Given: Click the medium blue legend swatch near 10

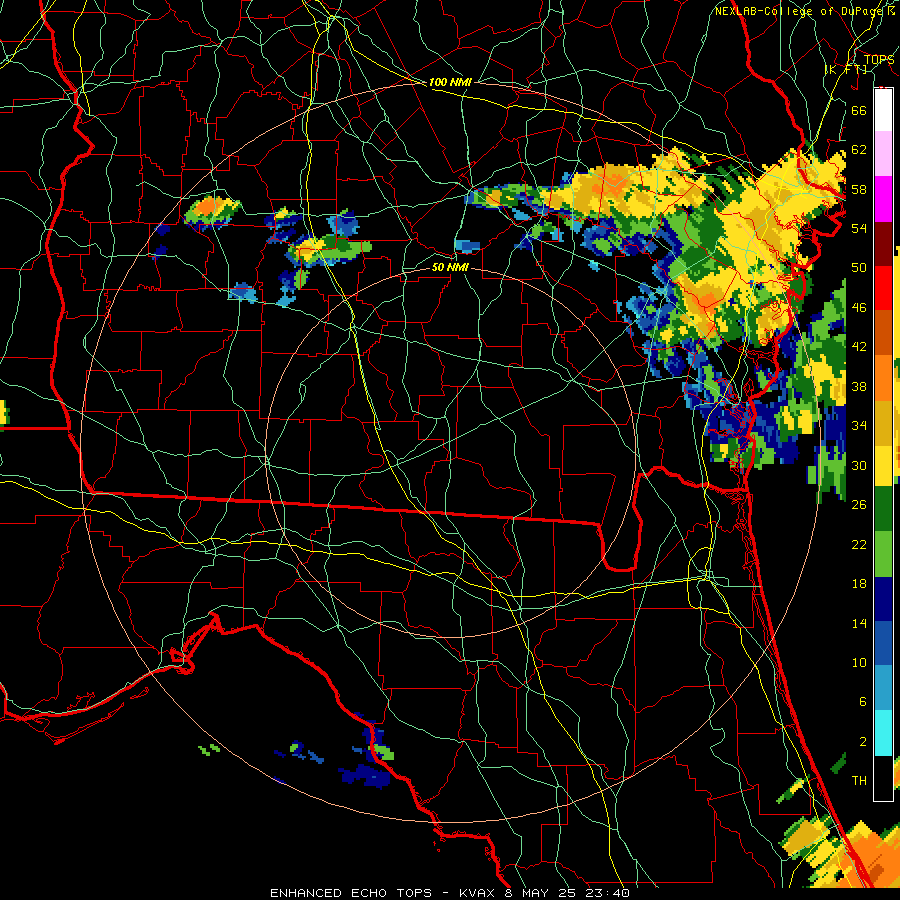Looking at the screenshot, I should (x=883, y=643).
